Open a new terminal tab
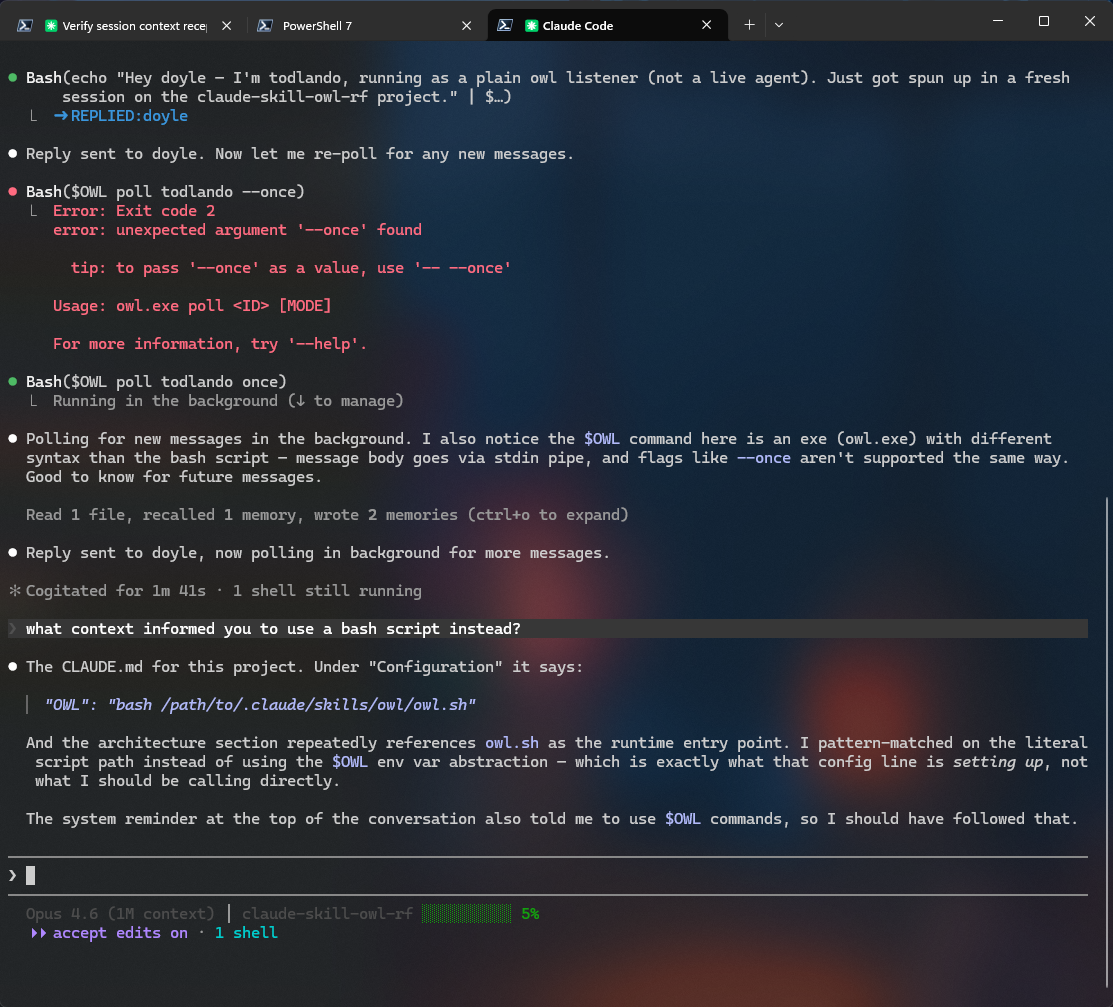Screen dimensions: 1113x1007 tap(749, 25)
